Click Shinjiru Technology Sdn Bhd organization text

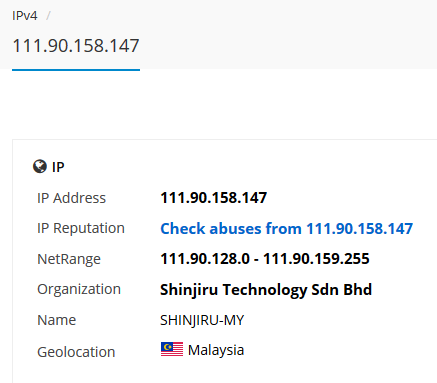point(266,290)
